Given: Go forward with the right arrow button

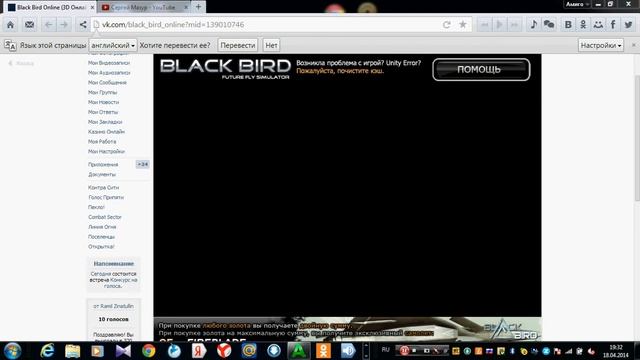Looking at the screenshot, I should coord(64,25).
